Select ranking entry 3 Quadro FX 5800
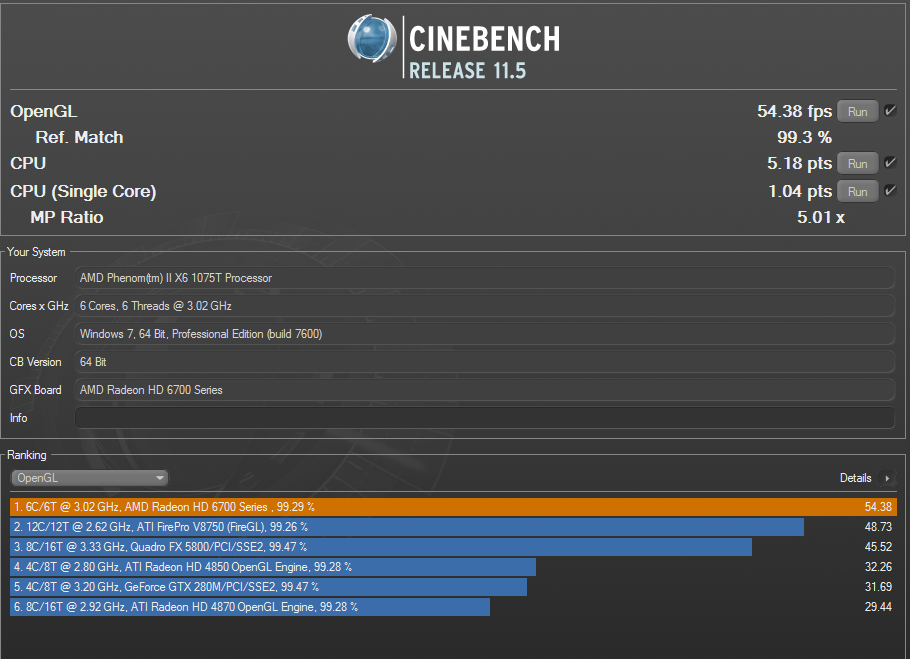 381,546
